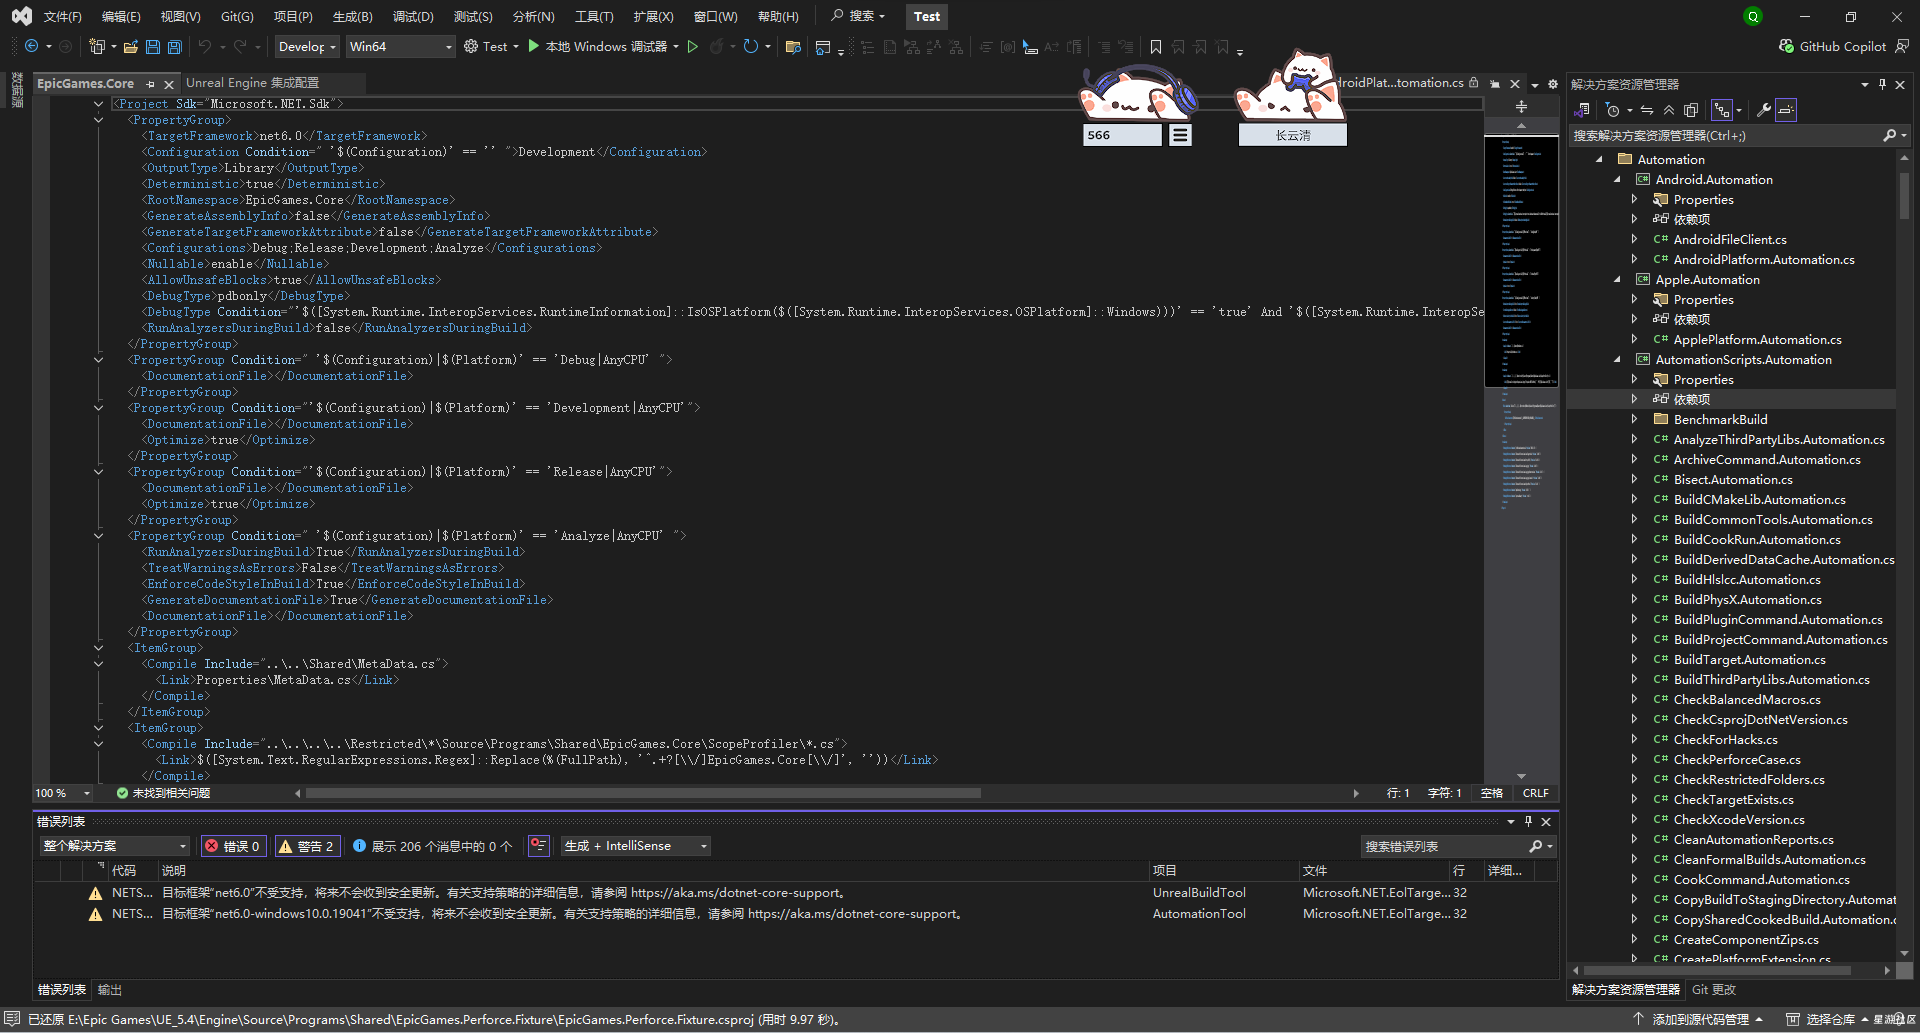Click the bookmark icon in the toolbar
The width and height of the screenshot is (1920, 1033).
1156,47
